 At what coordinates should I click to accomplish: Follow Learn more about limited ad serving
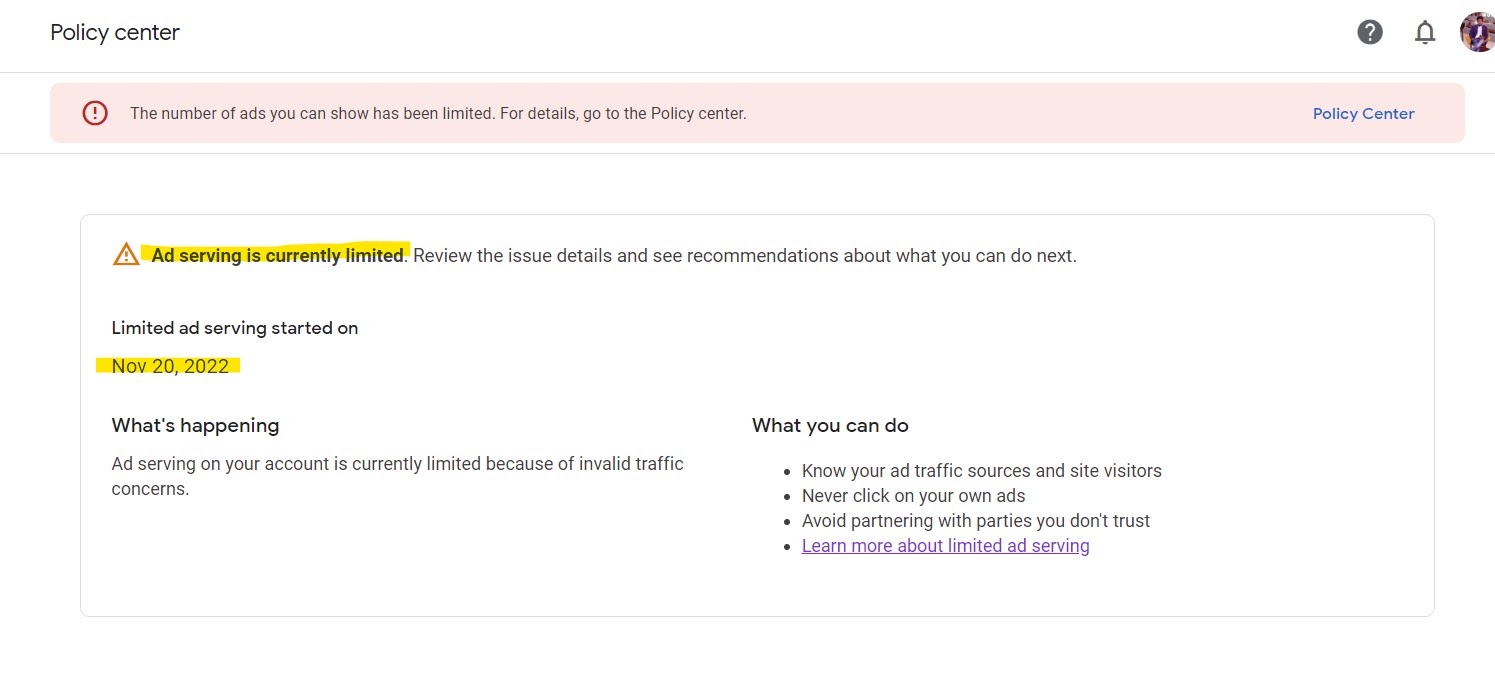click(945, 546)
